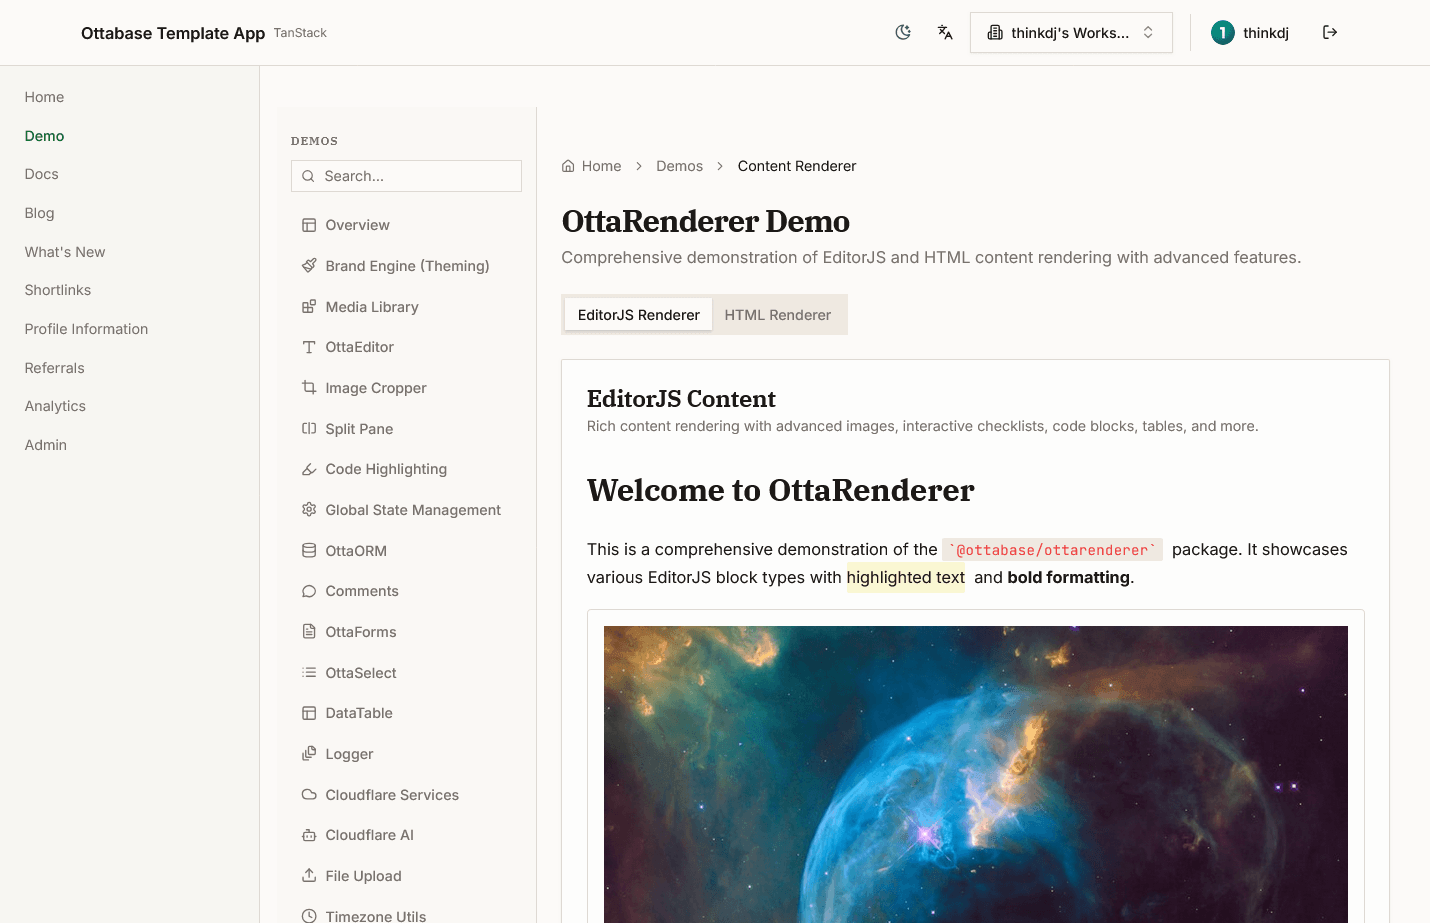This screenshot has height=923, width=1430.
Task: Open Docs in main sidebar
Action: (42, 174)
